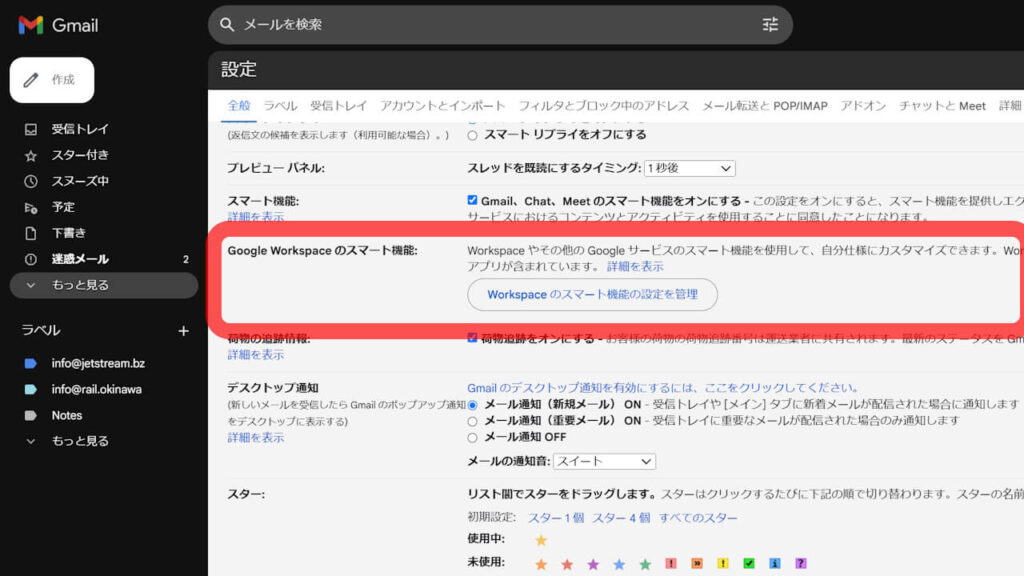This screenshot has width=1024, height=576.
Task: Click Workspace のスマート機能の設定を管理
Action: pos(592,295)
